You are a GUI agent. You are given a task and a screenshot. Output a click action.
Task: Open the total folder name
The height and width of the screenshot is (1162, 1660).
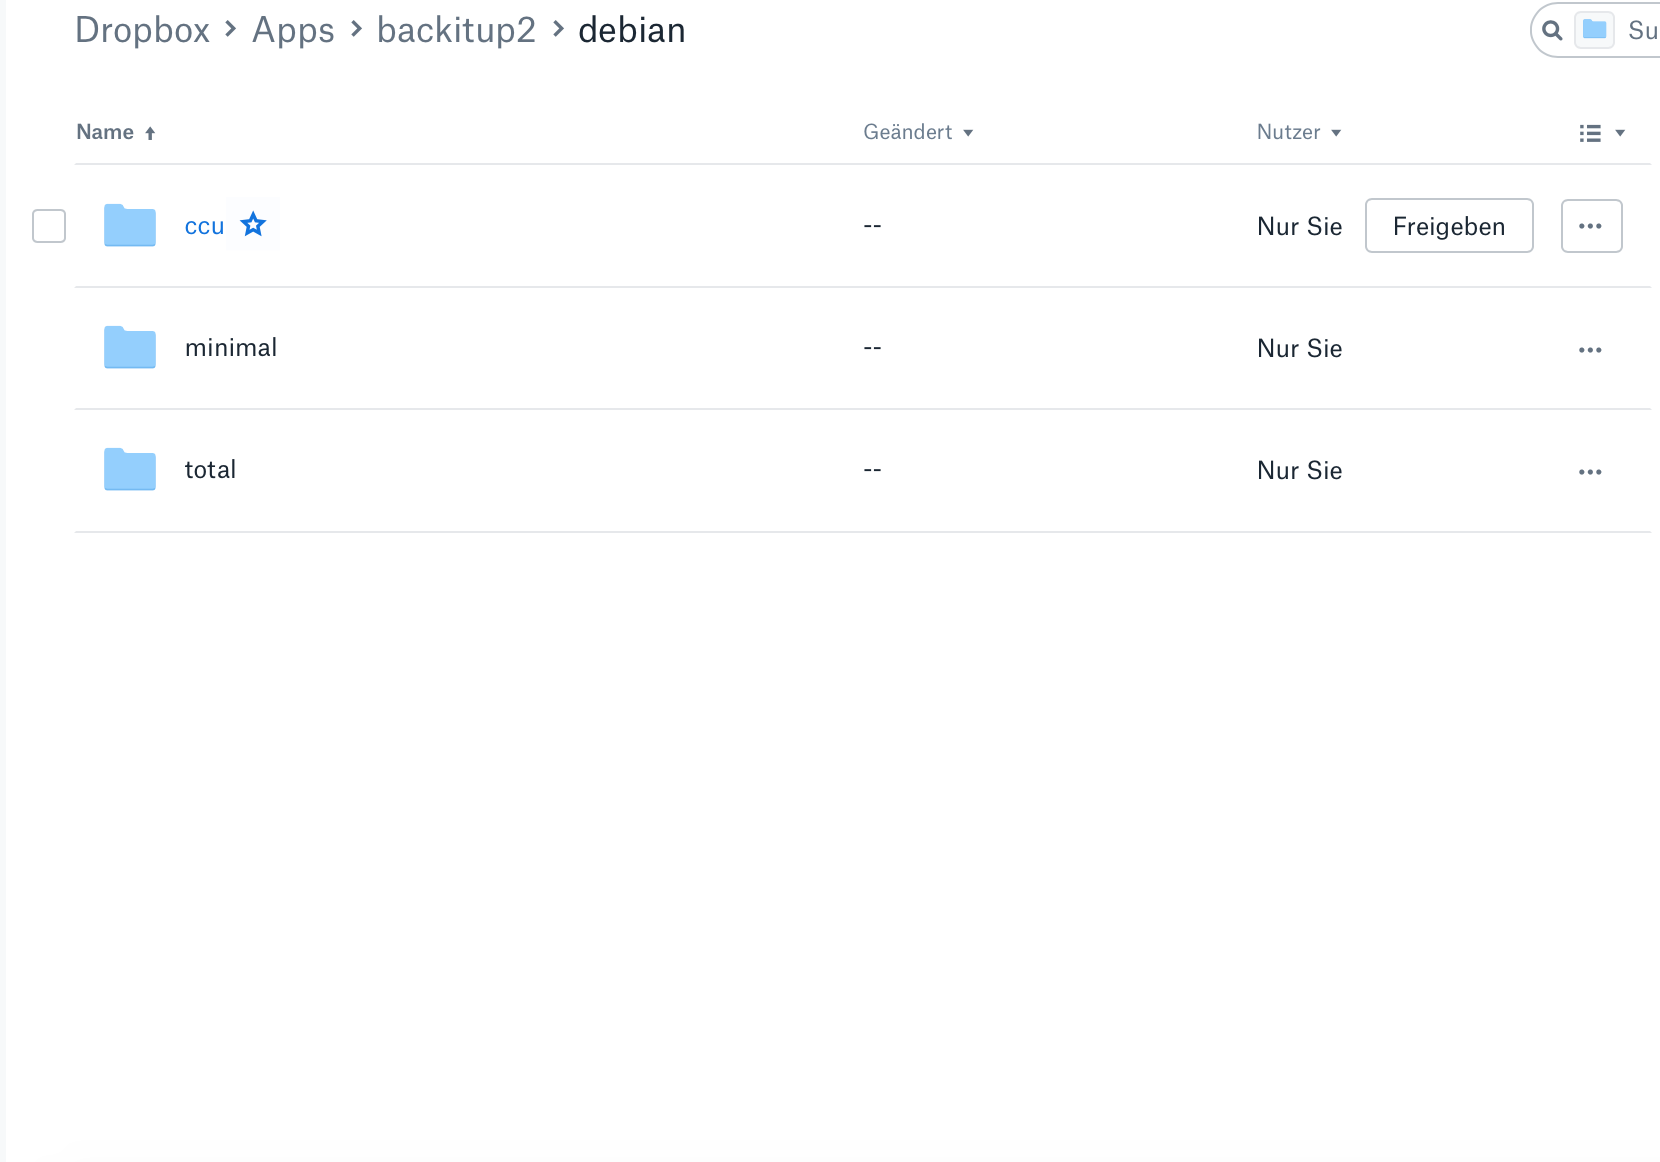click(x=210, y=469)
